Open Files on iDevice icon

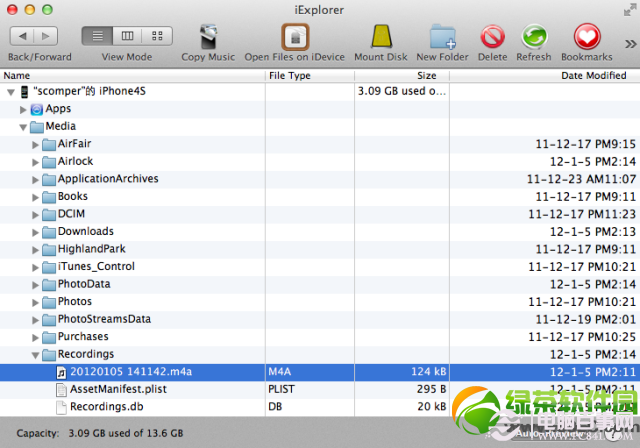[295, 37]
